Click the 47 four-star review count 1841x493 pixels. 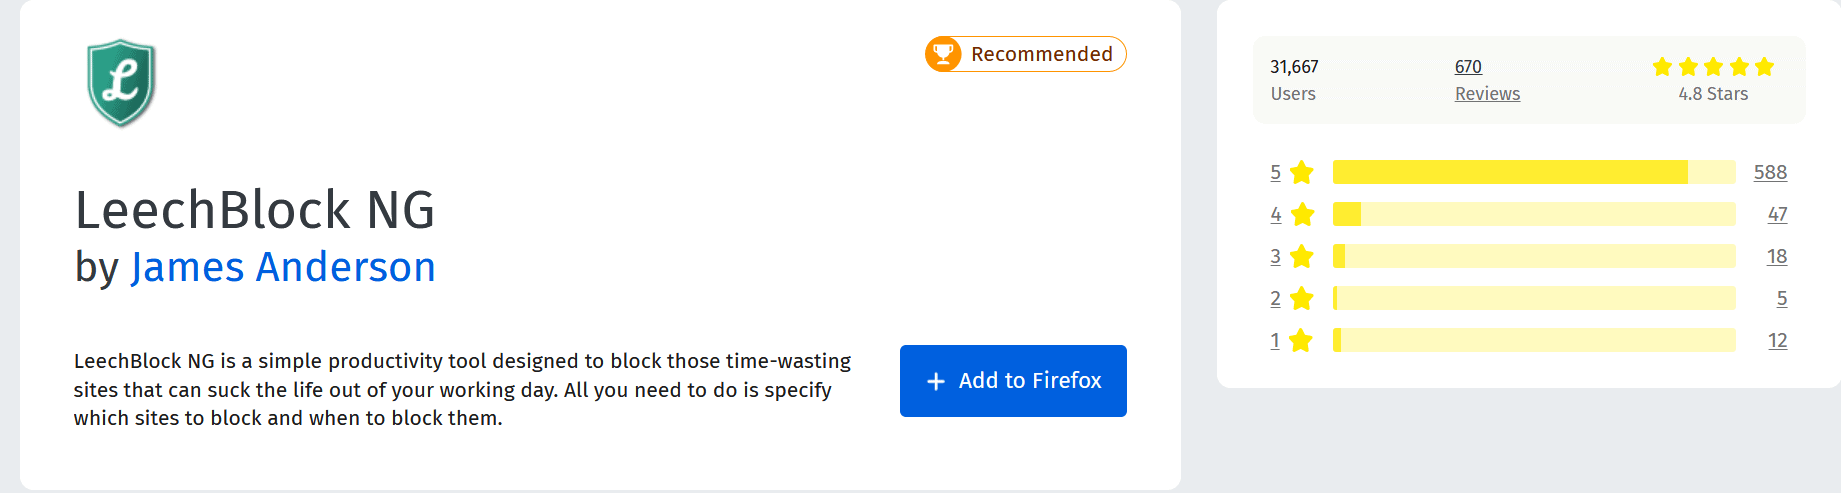click(1777, 214)
